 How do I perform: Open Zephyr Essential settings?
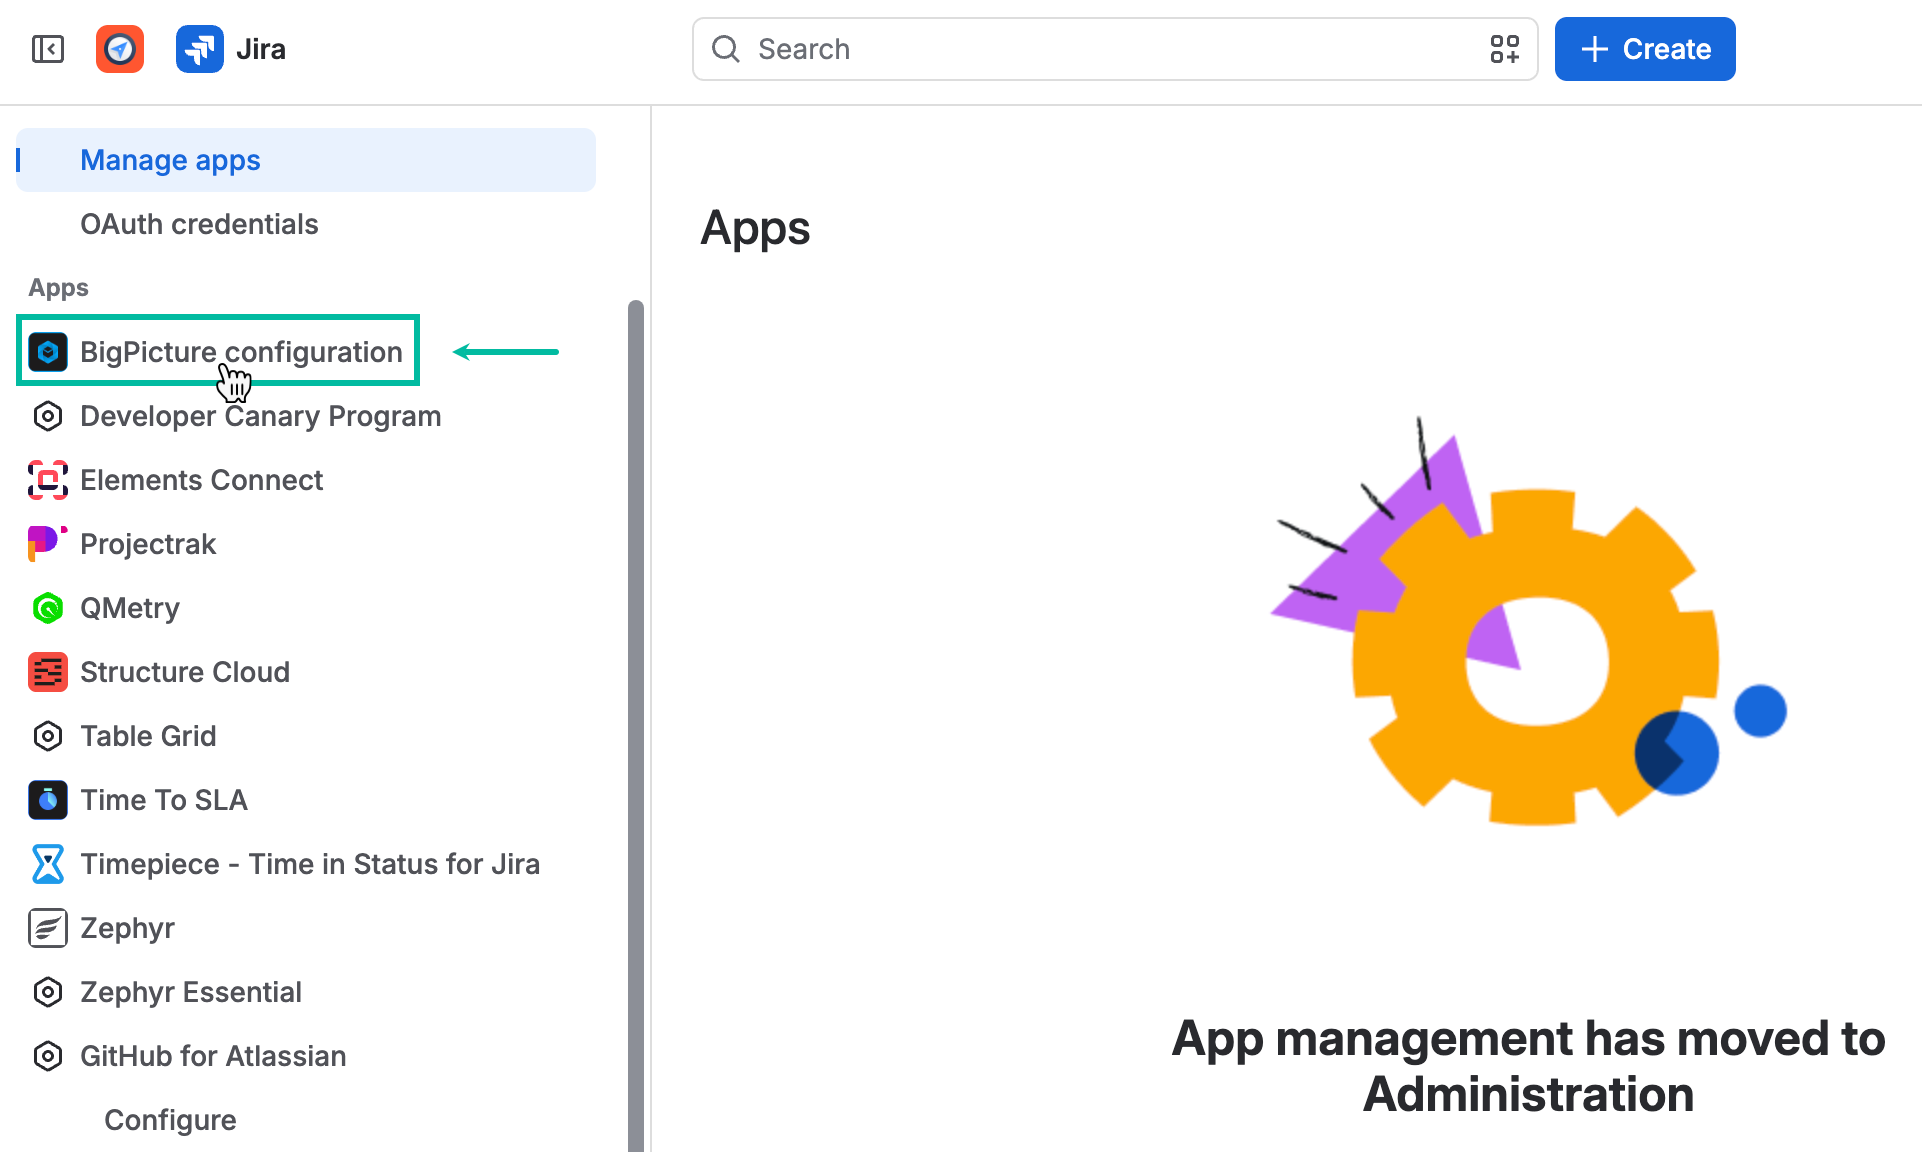click(191, 992)
